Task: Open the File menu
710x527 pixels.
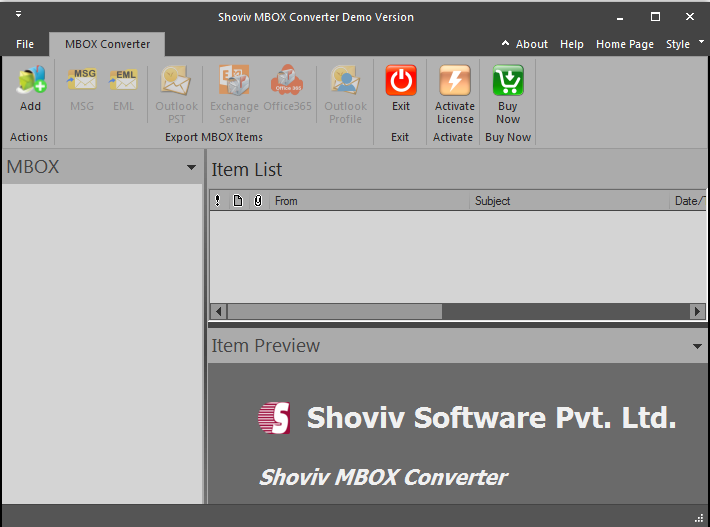Action: [25, 44]
